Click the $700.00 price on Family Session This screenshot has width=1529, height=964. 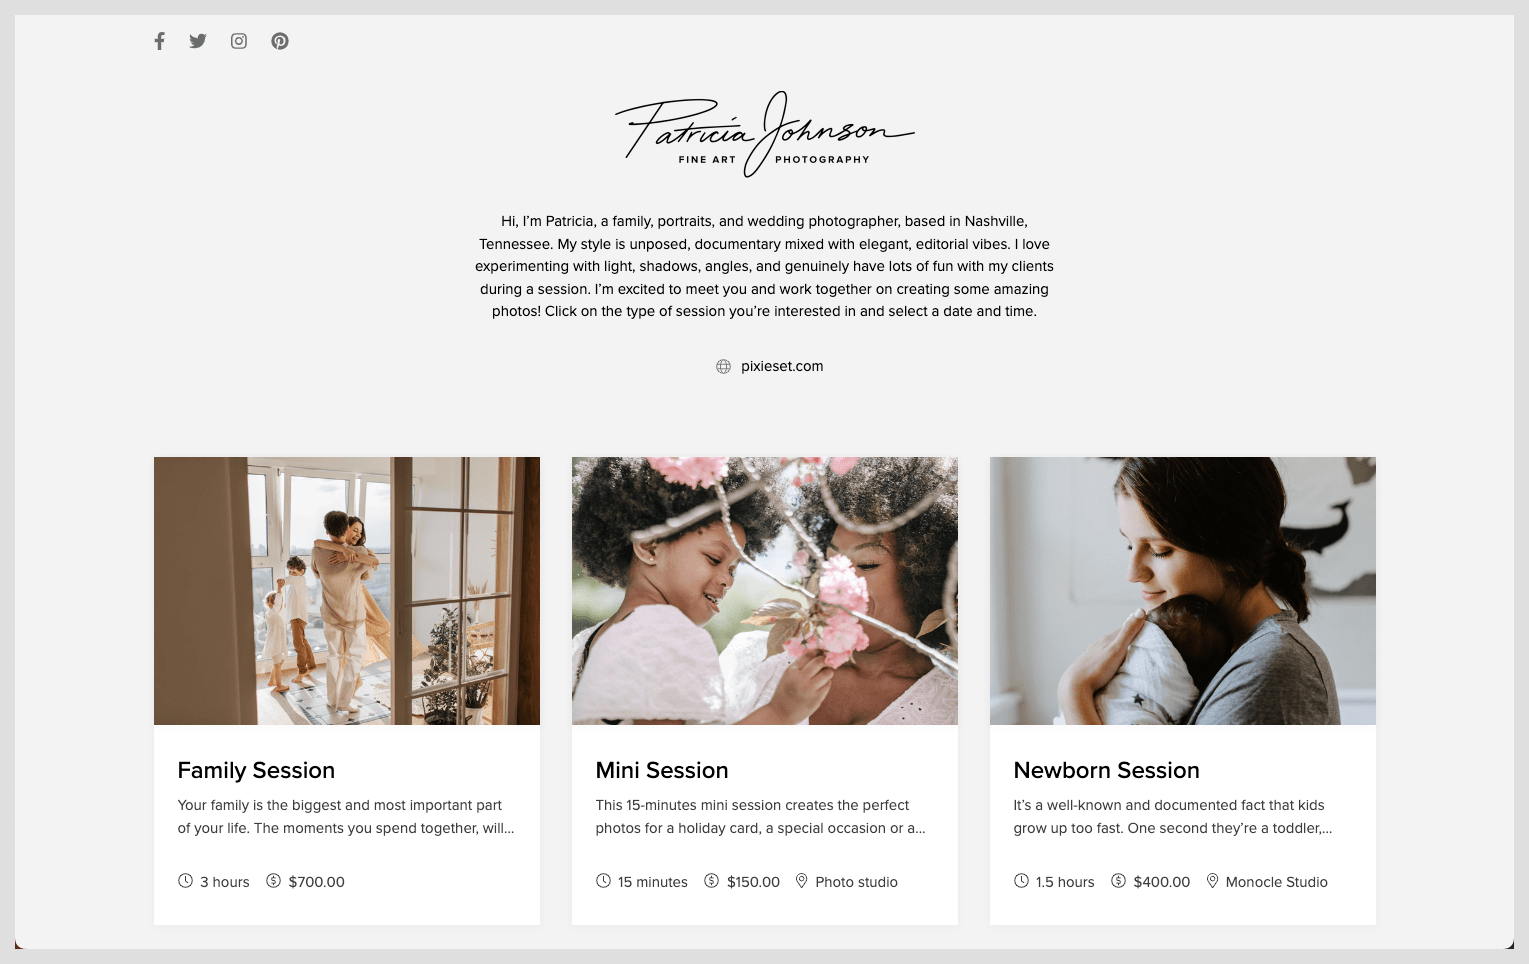point(316,882)
